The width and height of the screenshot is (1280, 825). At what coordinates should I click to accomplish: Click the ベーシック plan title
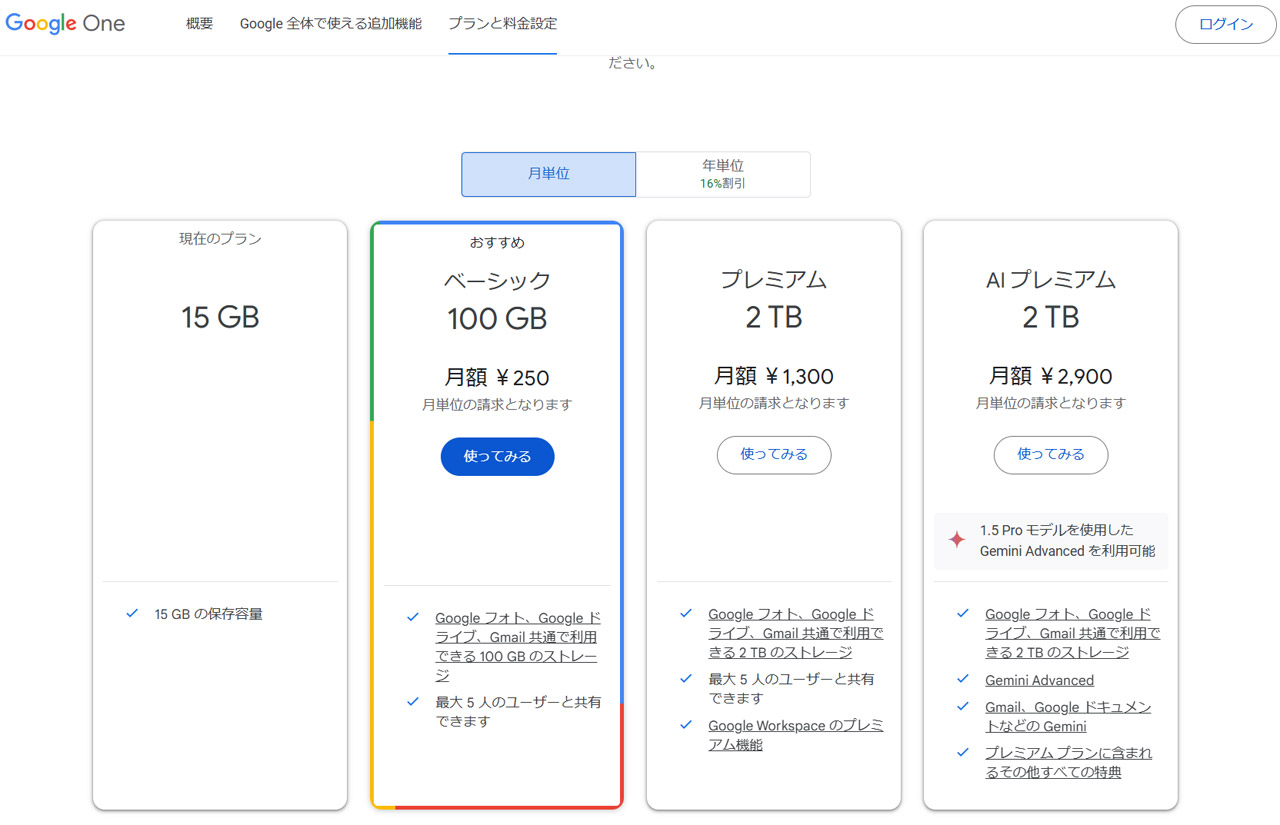click(x=497, y=281)
